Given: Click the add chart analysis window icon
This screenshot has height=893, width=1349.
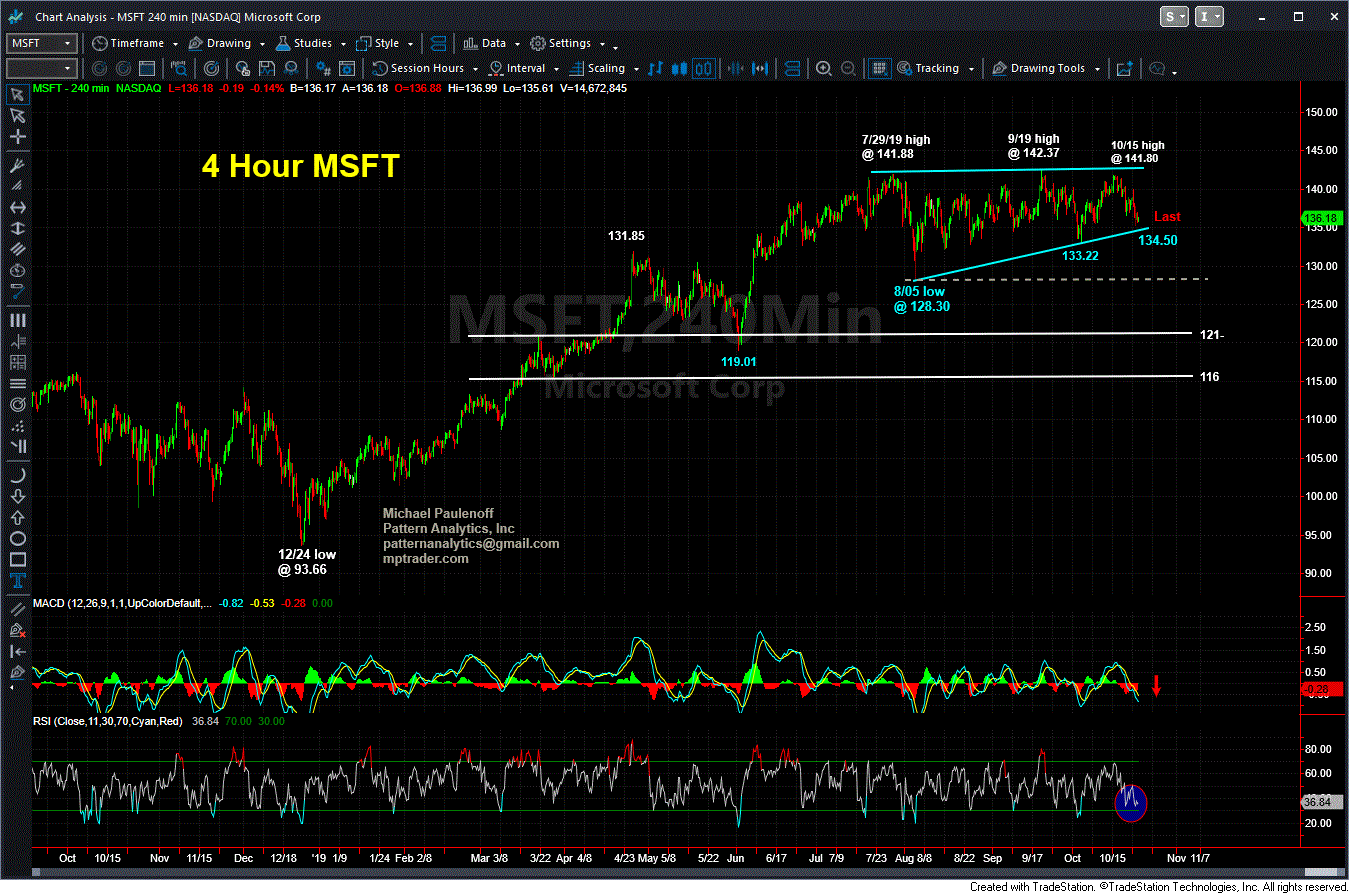Looking at the screenshot, I should coord(1124,69).
